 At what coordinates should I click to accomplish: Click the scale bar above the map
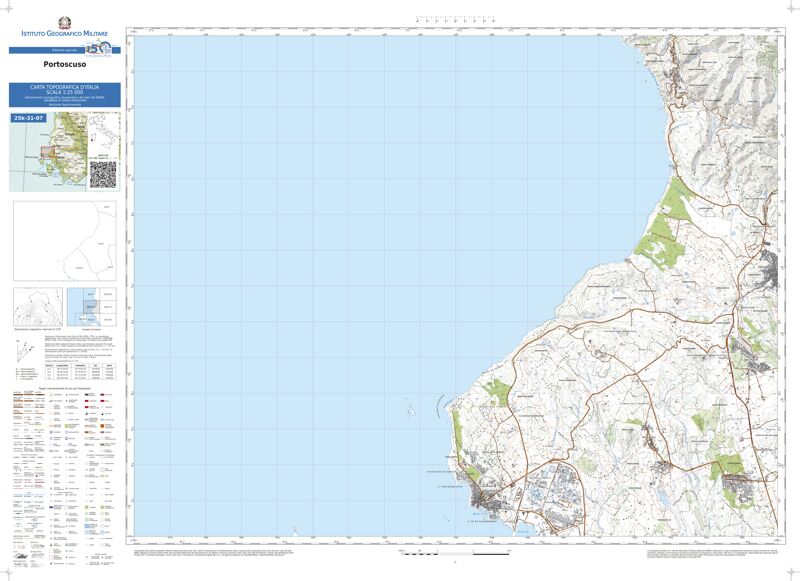click(x=455, y=17)
